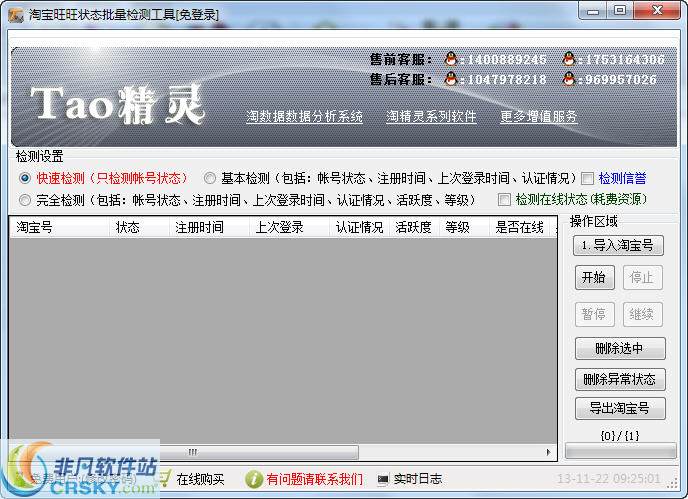
Task: Click the QQ number 1400889245
Action: (507, 59)
